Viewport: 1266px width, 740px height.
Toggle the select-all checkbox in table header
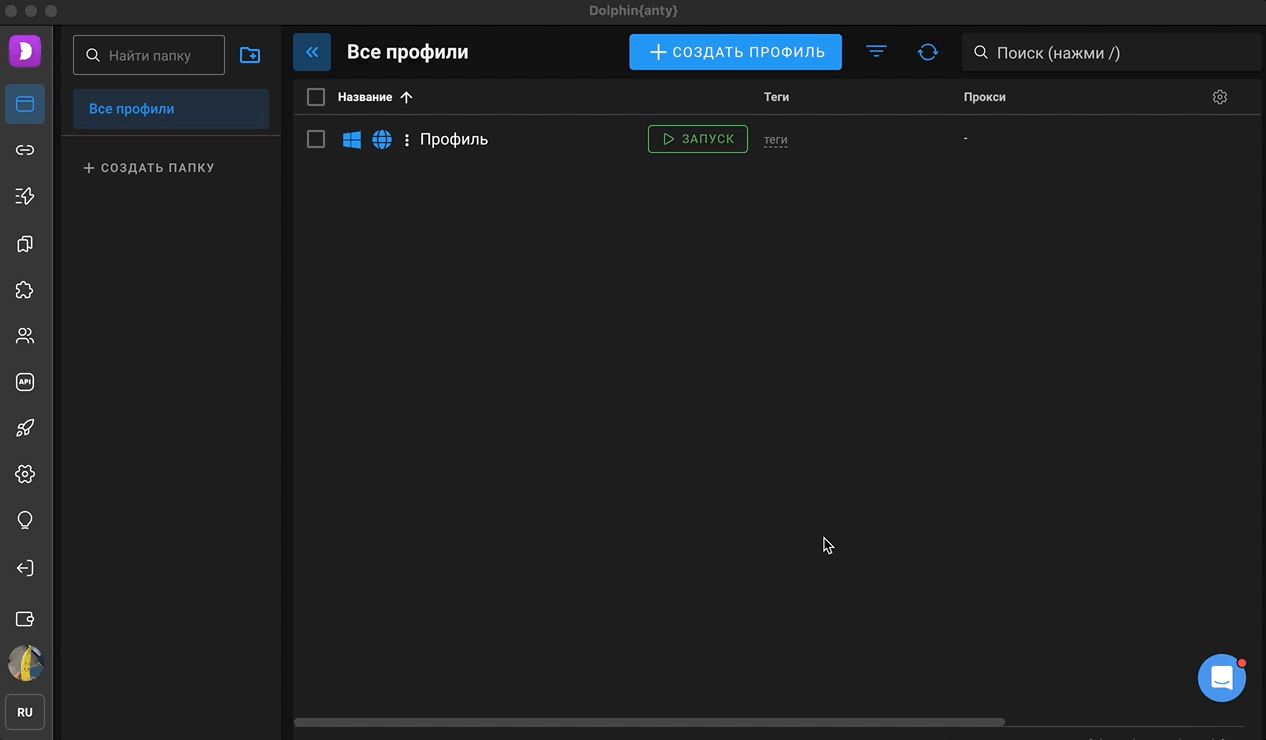316,97
